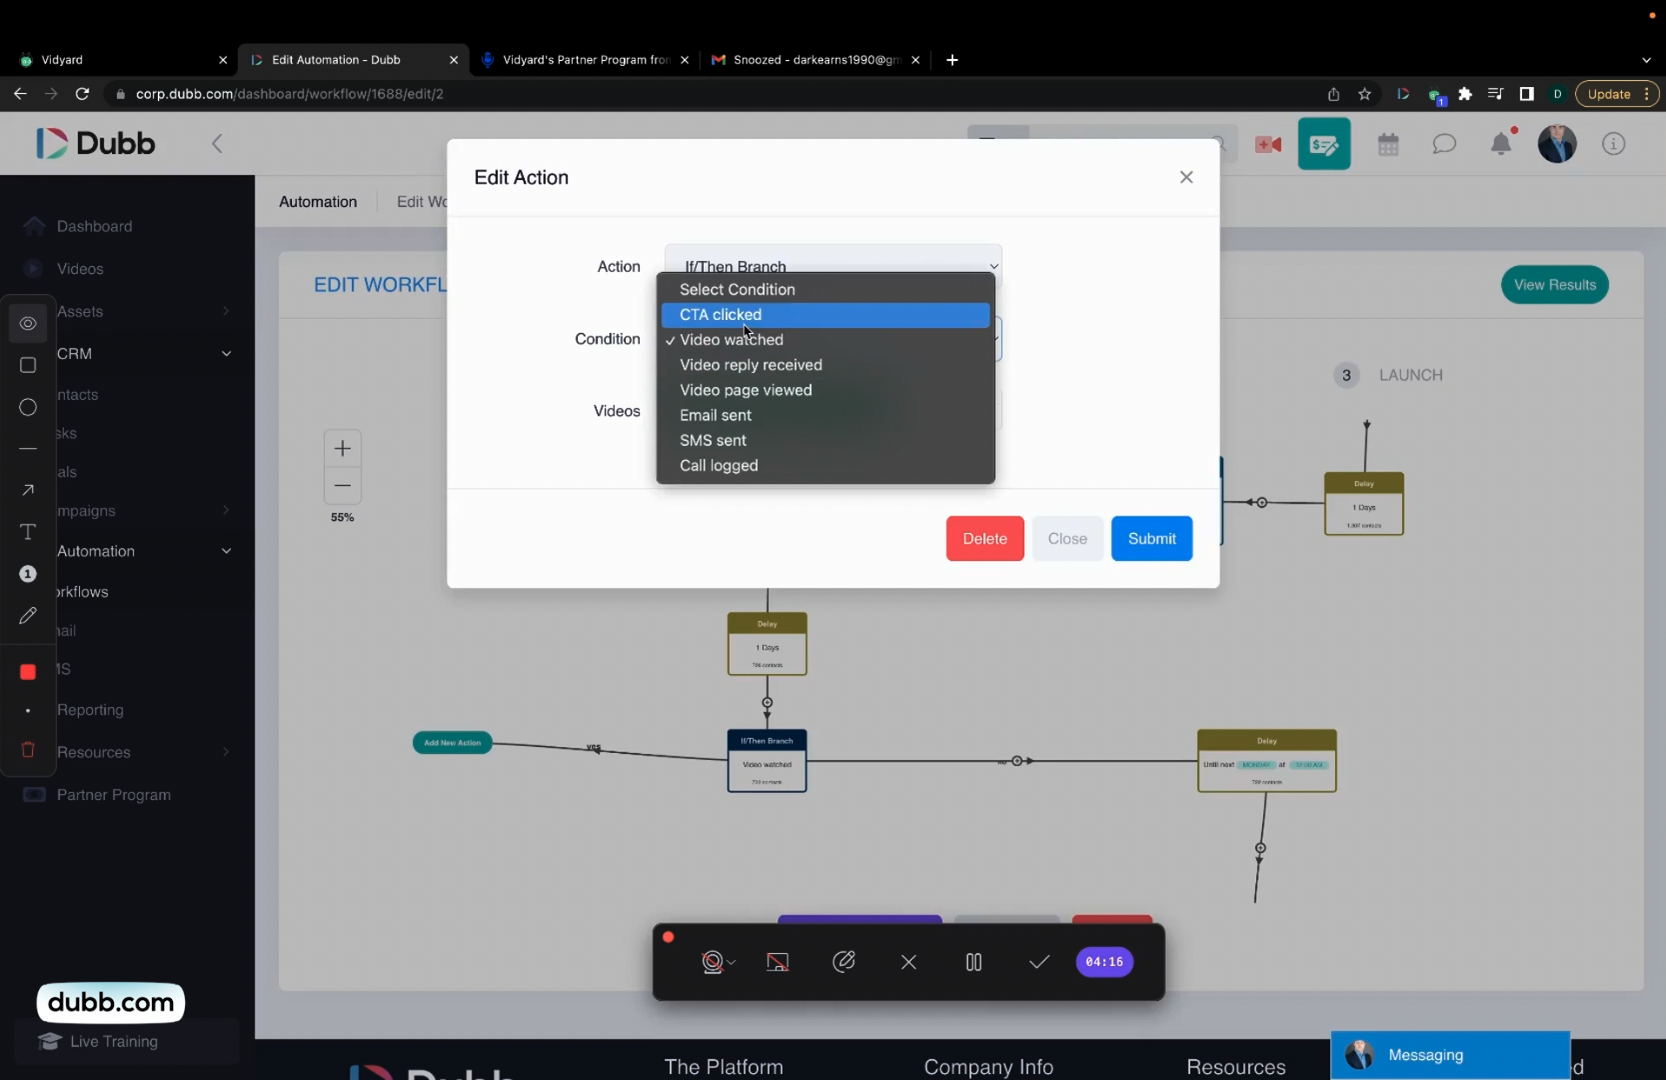Close Edit Action dialog with X
Image resolution: width=1666 pixels, height=1080 pixels.
(1186, 177)
